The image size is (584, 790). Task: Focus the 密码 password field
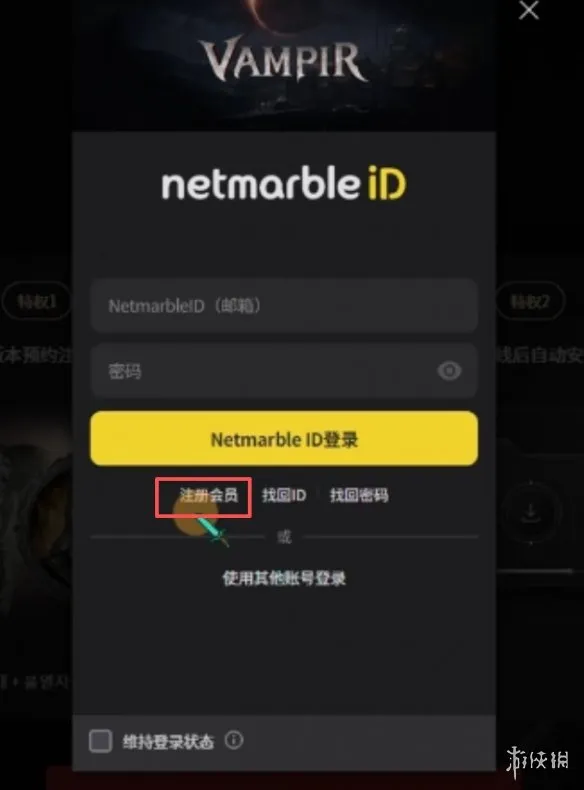284,371
